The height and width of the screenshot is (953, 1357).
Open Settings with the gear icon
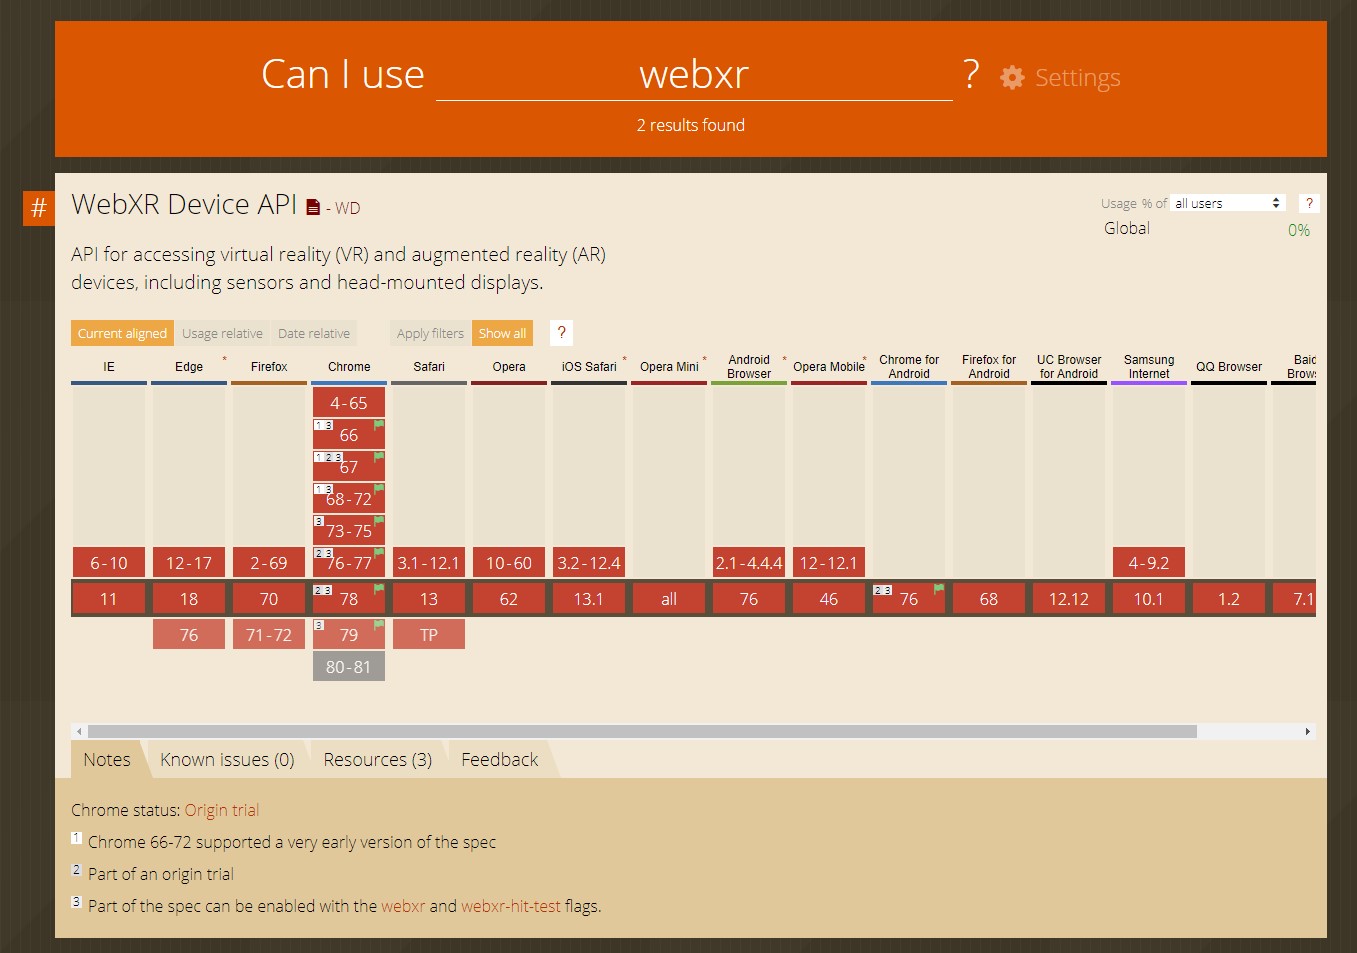coord(1012,77)
